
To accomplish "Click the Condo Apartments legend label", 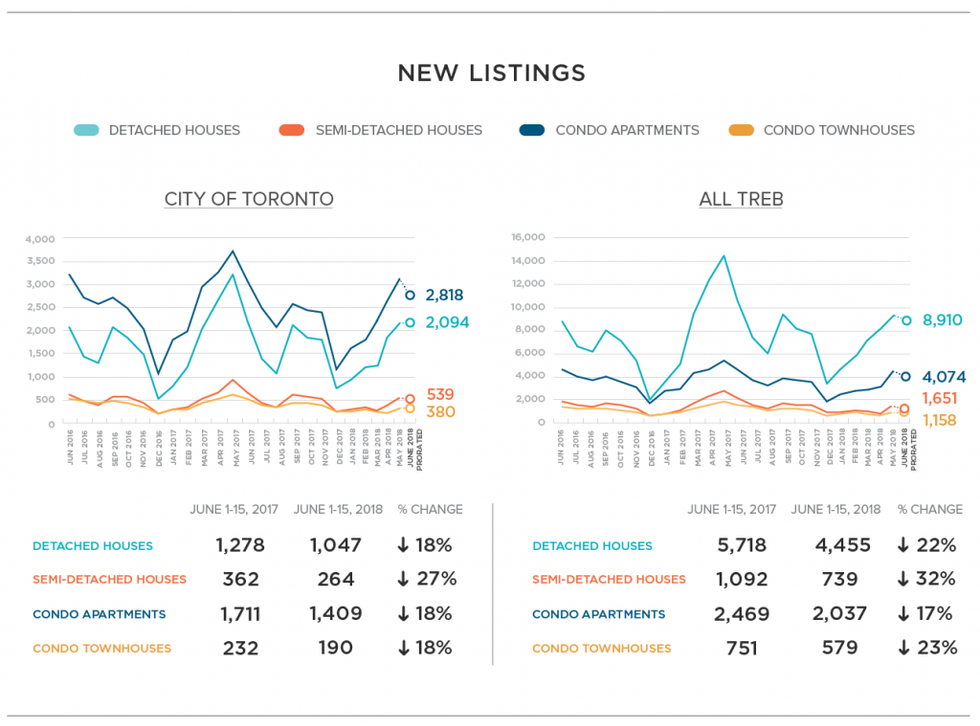I will tap(627, 130).
